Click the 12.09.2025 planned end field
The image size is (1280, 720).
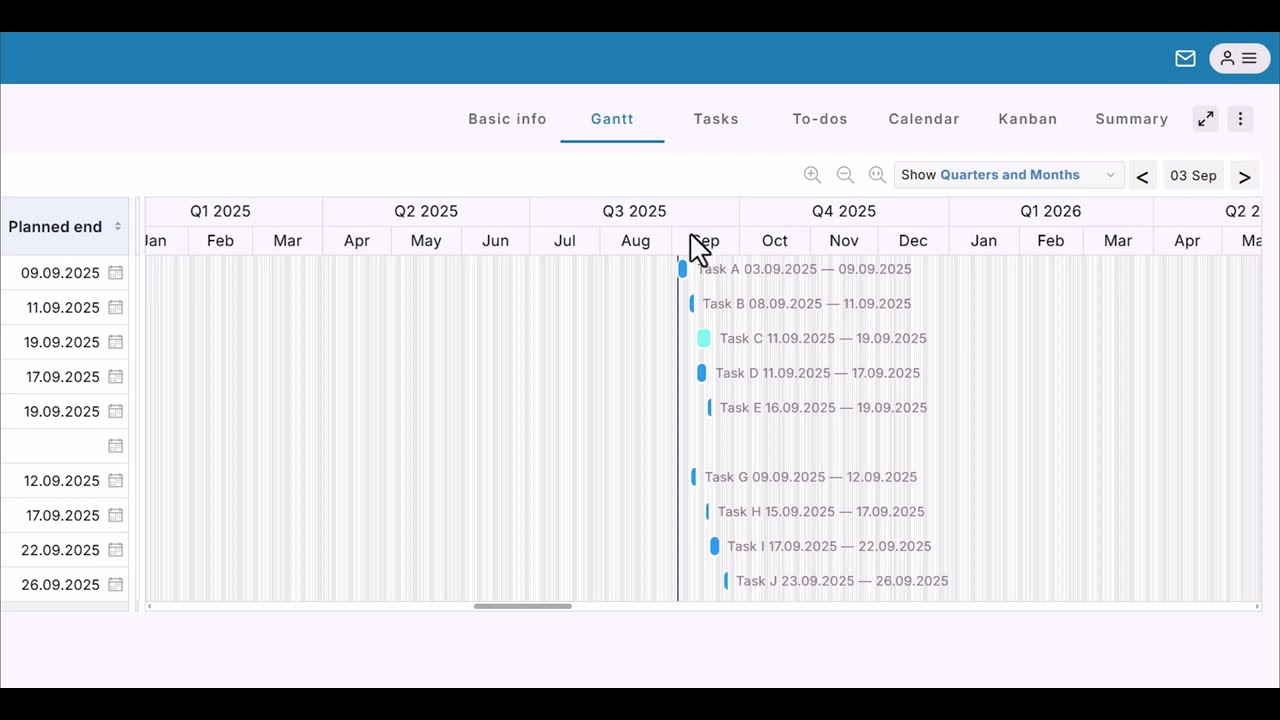(62, 481)
